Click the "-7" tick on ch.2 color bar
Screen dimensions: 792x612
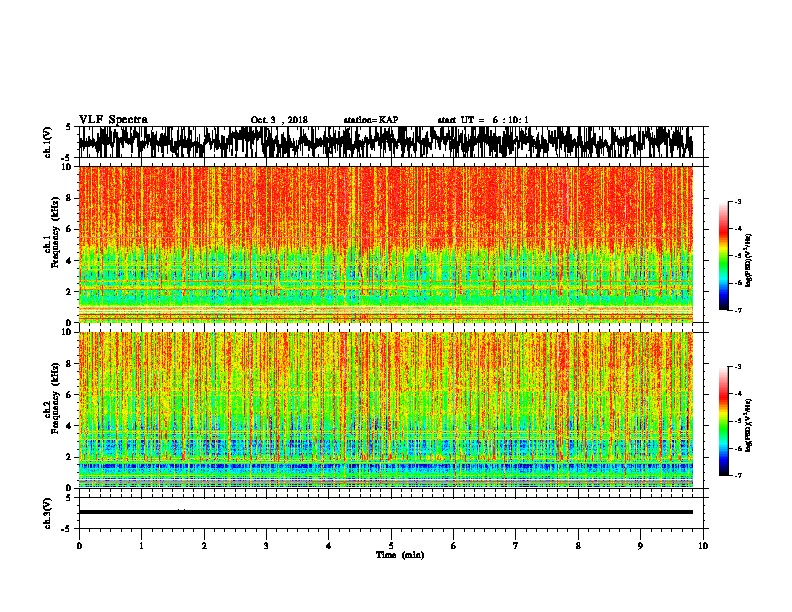coord(737,476)
